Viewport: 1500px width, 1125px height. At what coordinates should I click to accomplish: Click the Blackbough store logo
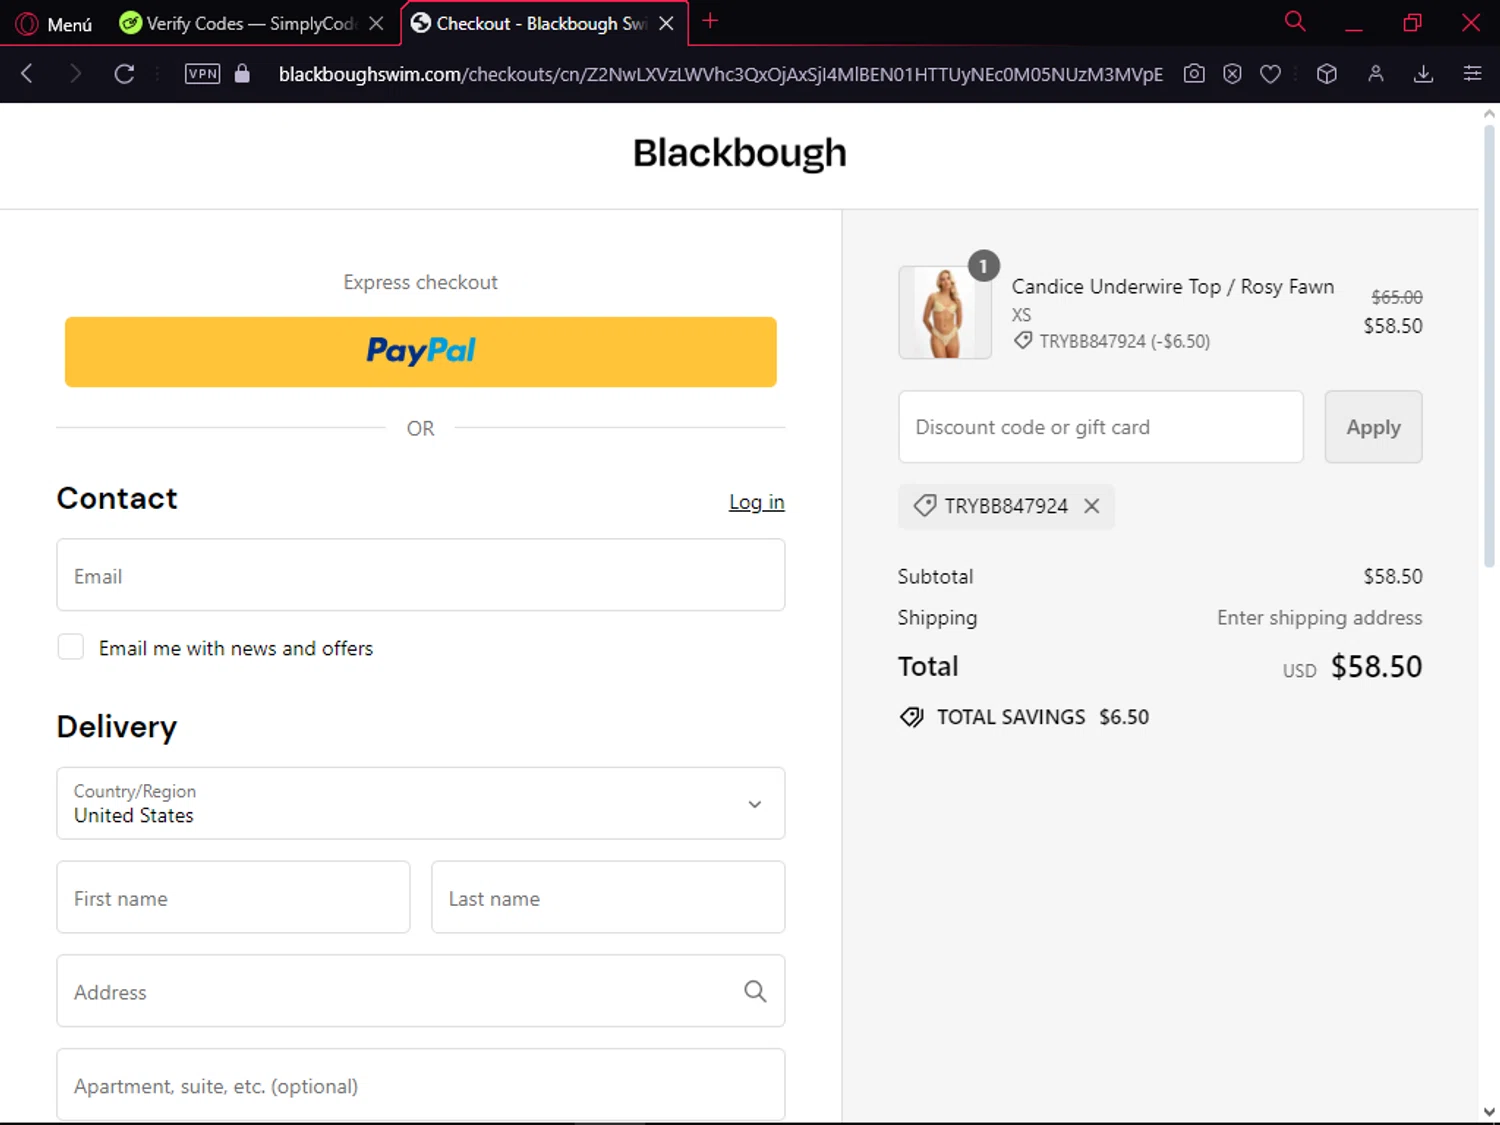pos(740,153)
